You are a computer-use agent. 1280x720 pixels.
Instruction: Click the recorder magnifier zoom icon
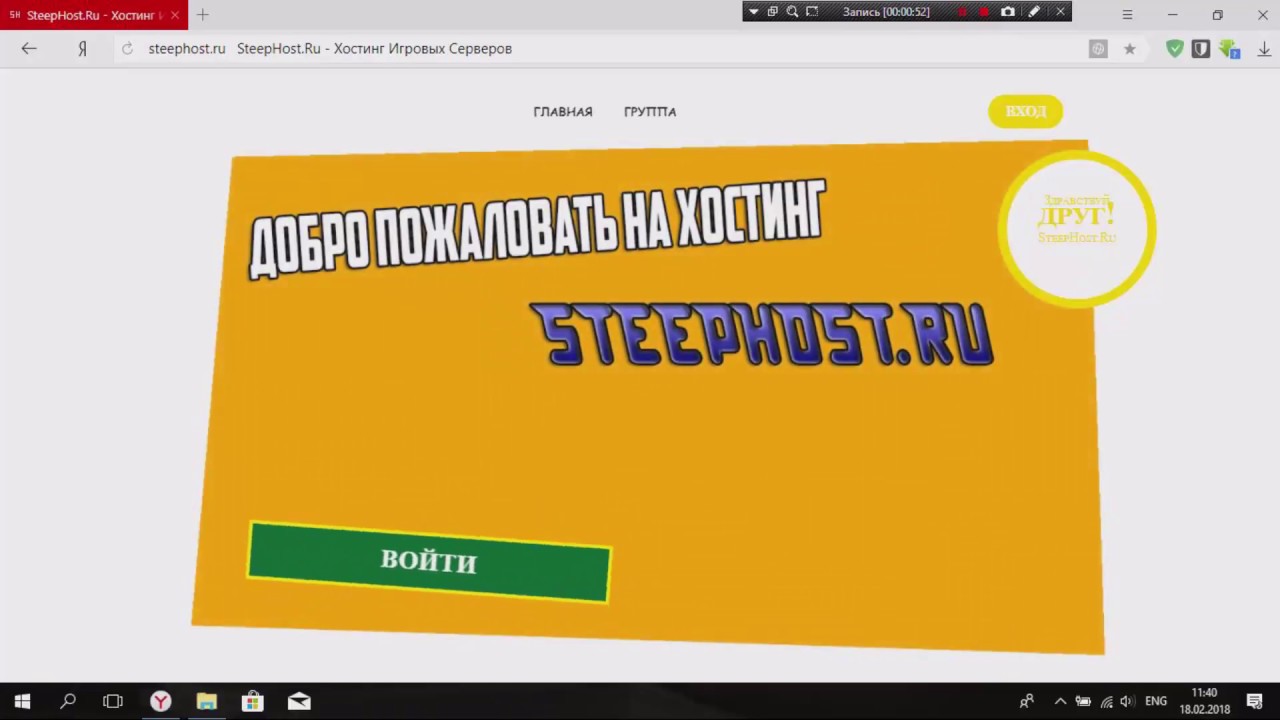[792, 12]
